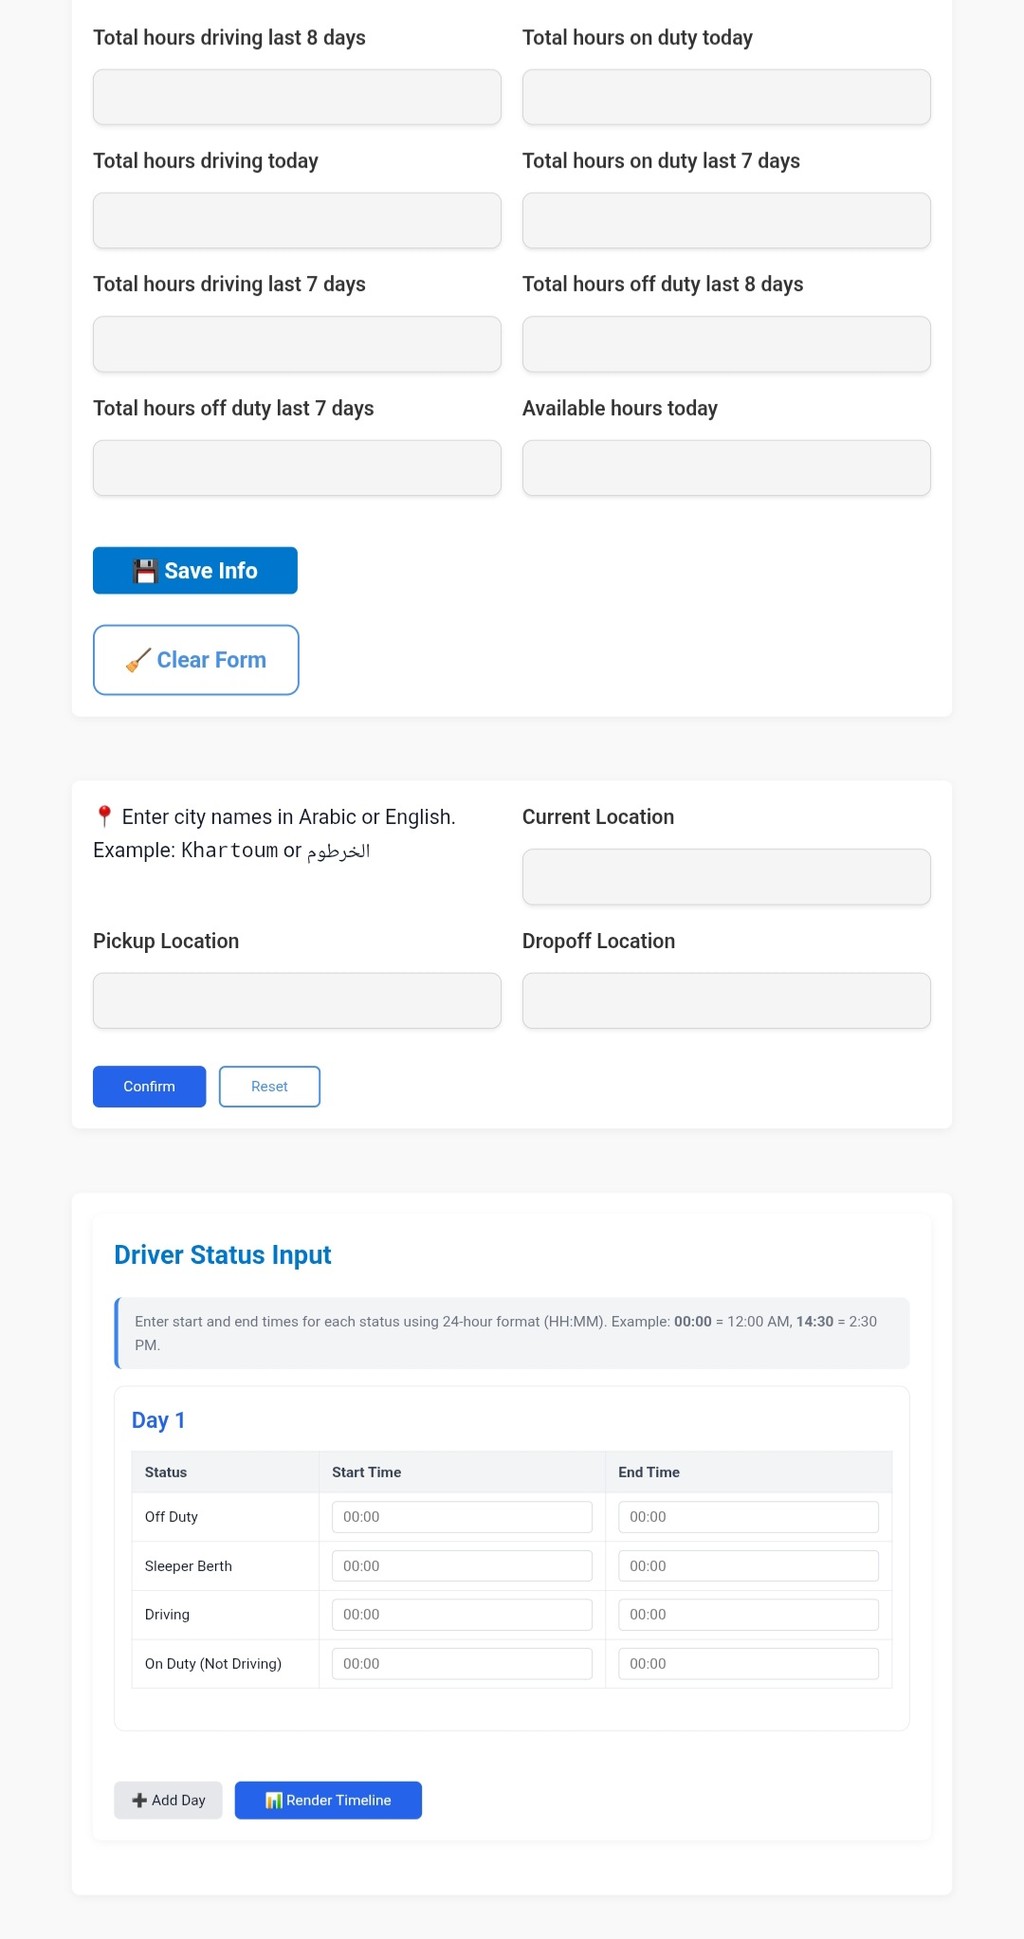Image resolution: width=1024 pixels, height=1939 pixels.
Task: Click the chart icon on Render Timeline
Action: (x=273, y=1800)
